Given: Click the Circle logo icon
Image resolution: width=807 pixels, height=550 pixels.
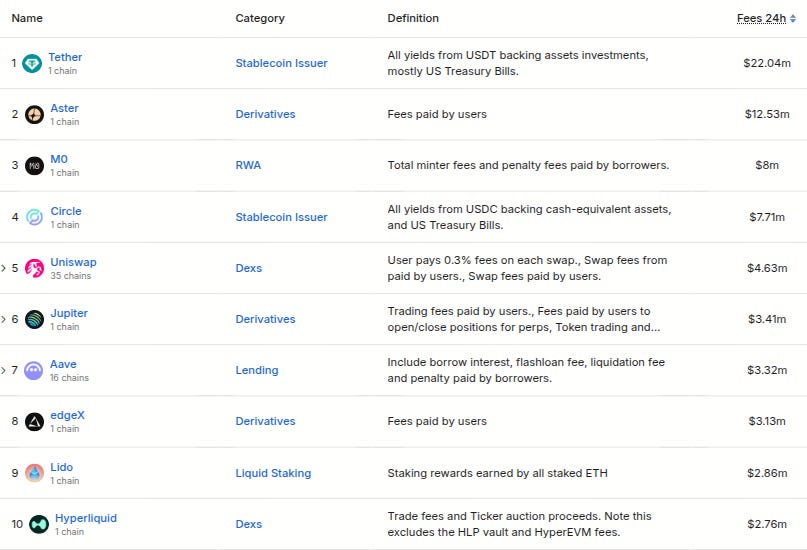Looking at the screenshot, I should [x=34, y=217].
